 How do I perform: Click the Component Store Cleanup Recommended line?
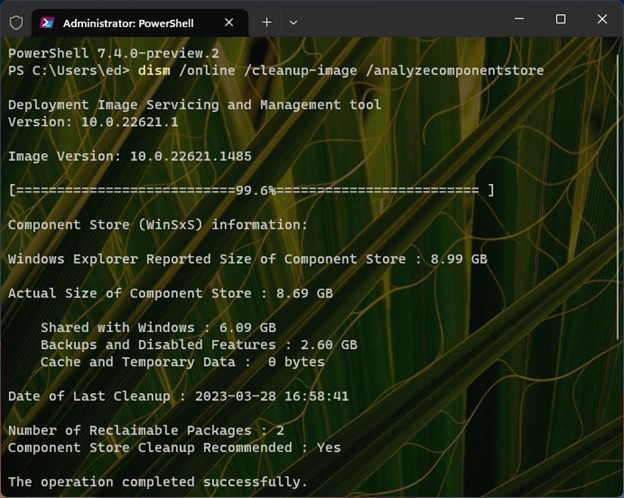point(174,448)
